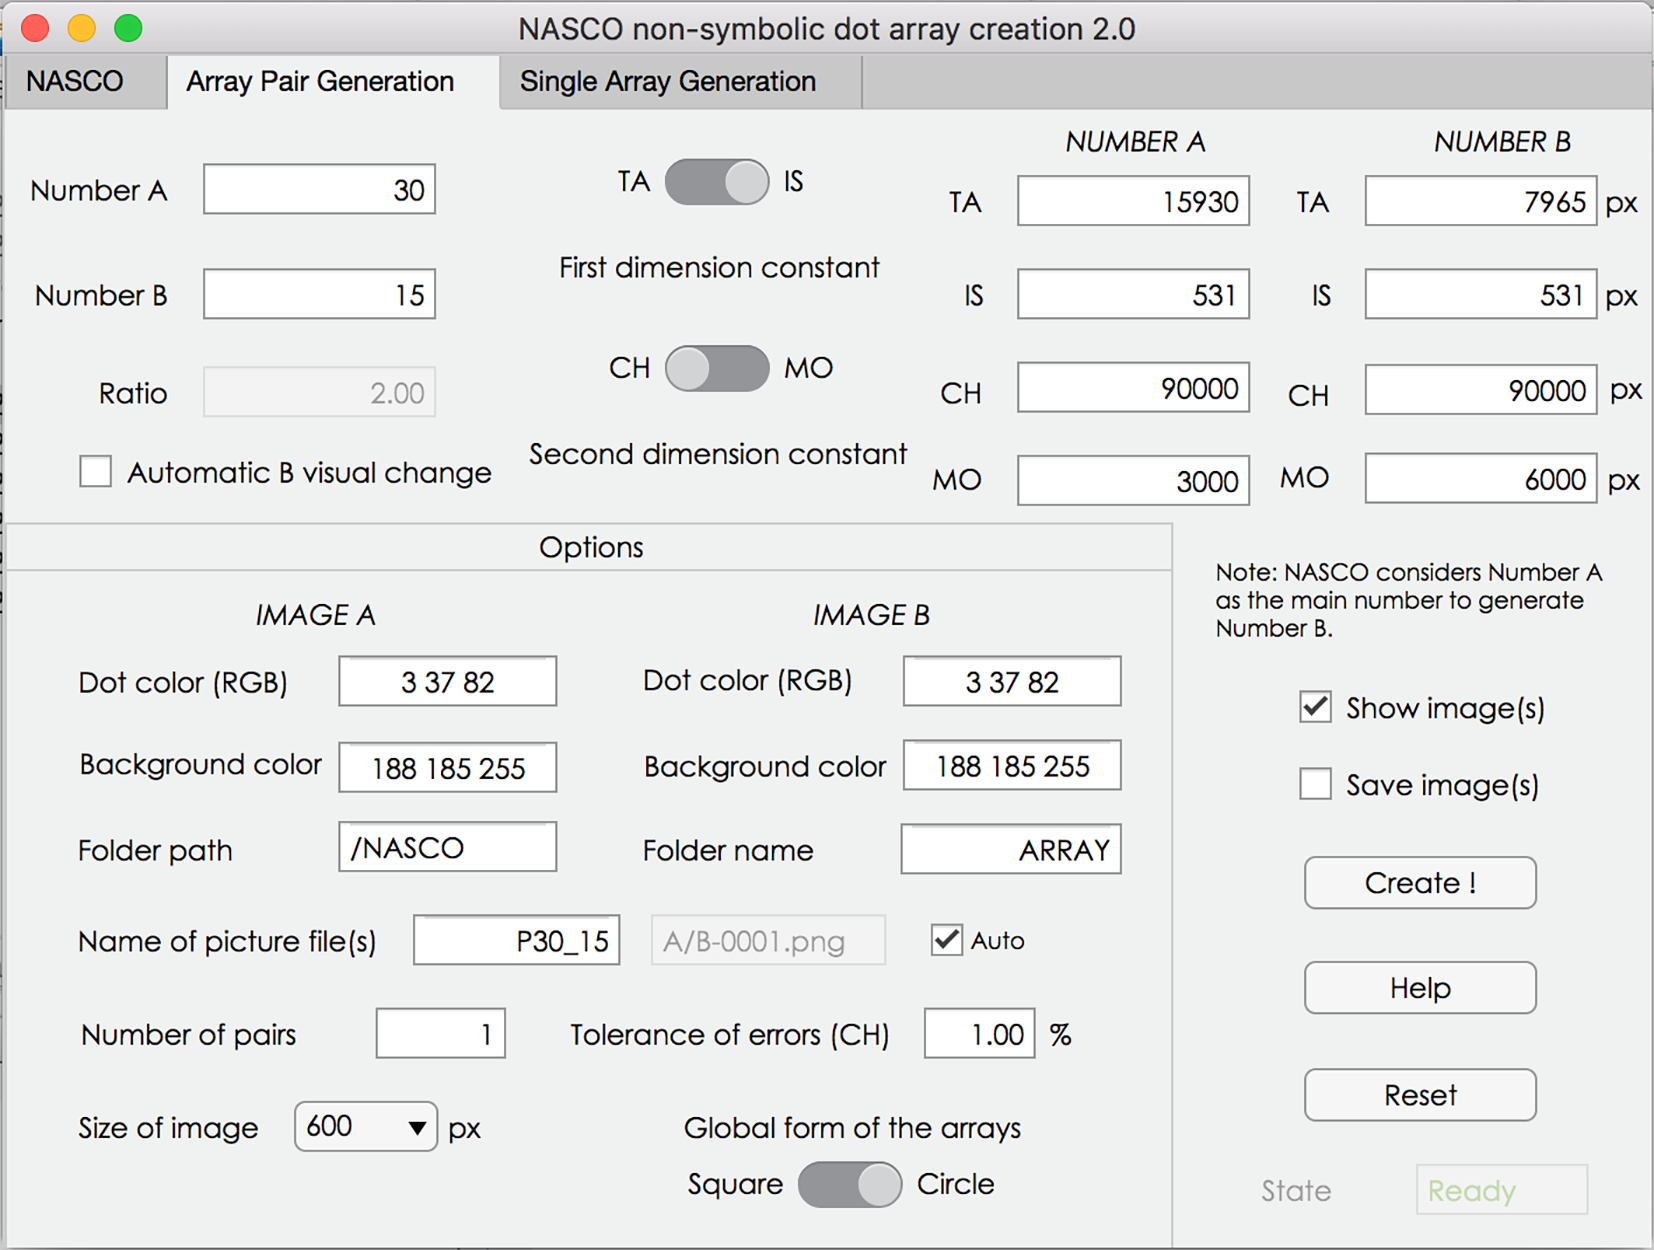The height and width of the screenshot is (1250, 1654).
Task: Minimize the window with yellow button
Action: click(82, 28)
